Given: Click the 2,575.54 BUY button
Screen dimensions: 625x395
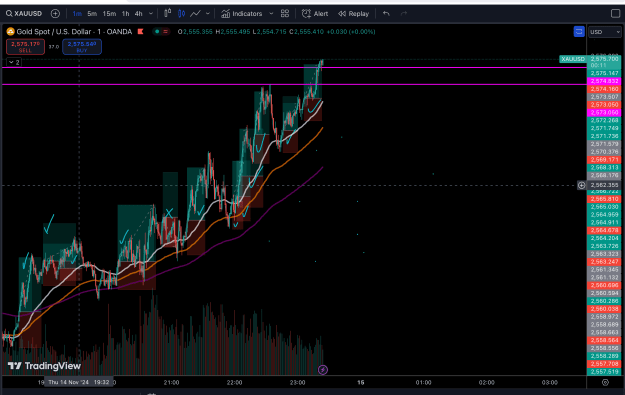Looking at the screenshot, I should tap(82, 47).
